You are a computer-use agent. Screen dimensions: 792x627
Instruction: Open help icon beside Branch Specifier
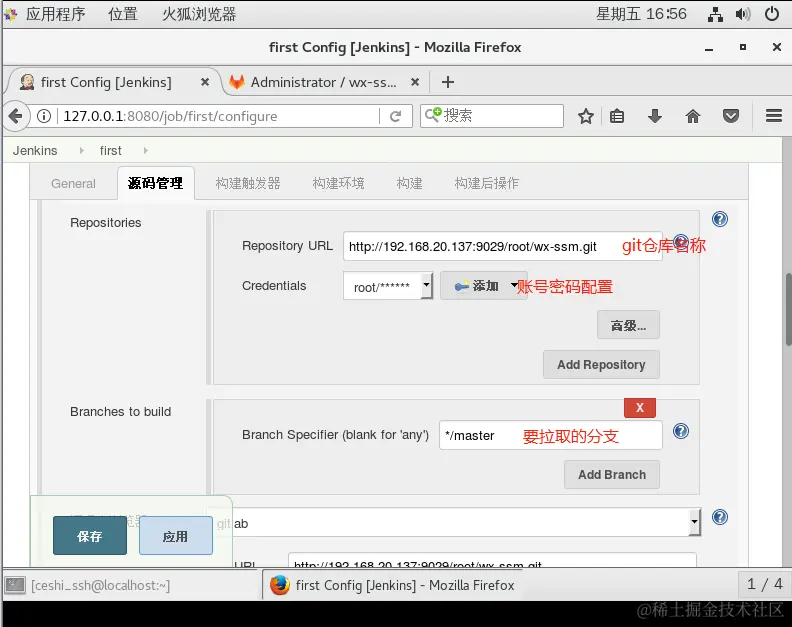coord(681,431)
